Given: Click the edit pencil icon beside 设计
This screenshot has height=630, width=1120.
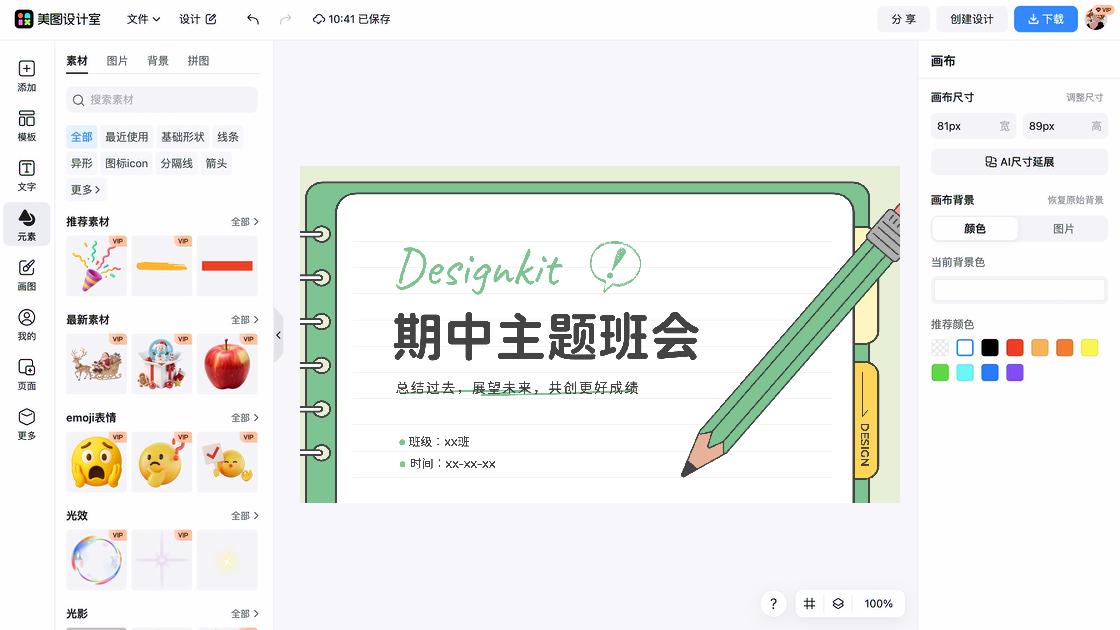Looking at the screenshot, I should tap(211, 19).
